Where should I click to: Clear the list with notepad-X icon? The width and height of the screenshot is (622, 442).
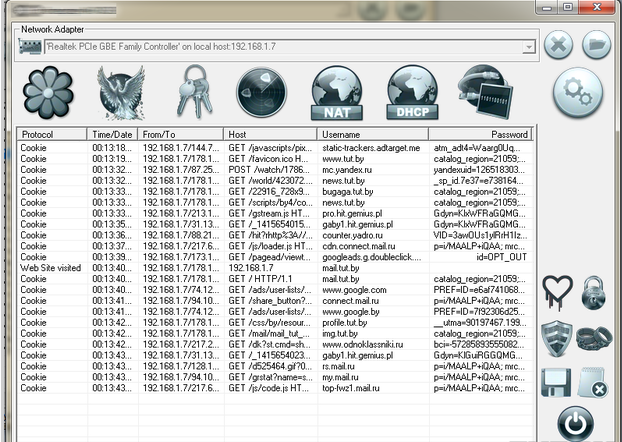[595, 385]
